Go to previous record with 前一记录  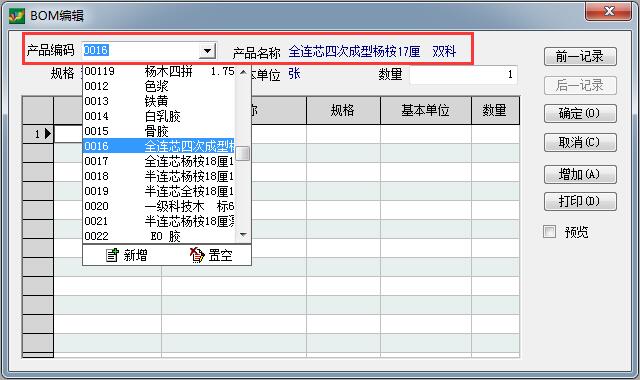[x=580, y=56]
